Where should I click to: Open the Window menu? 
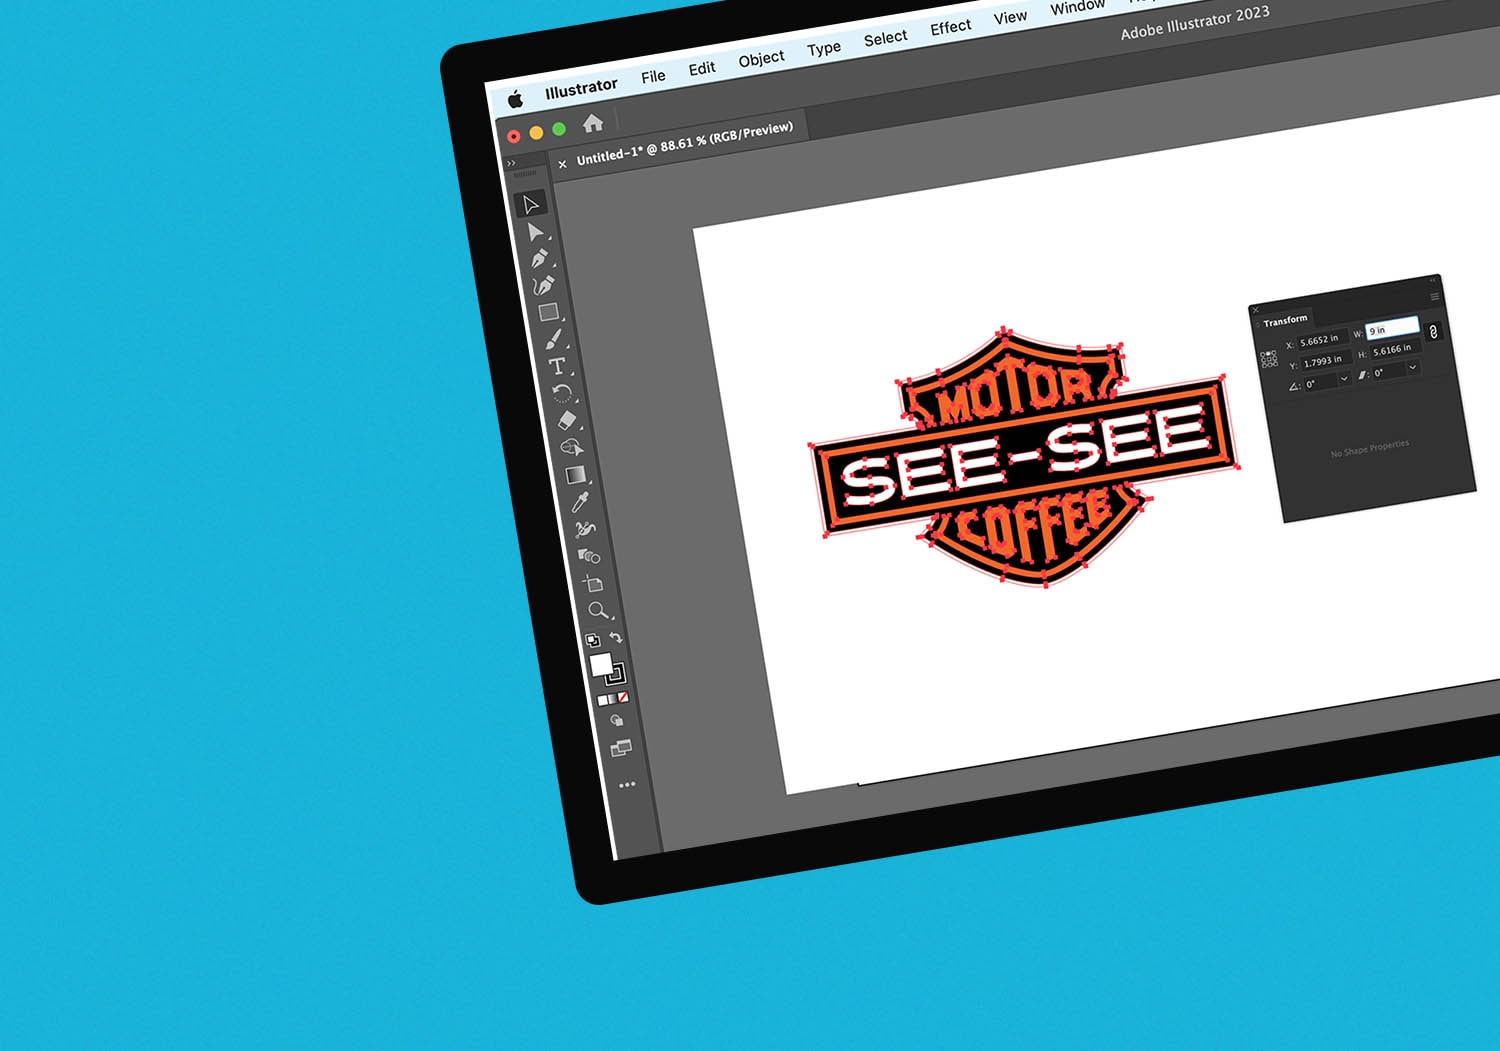pyautogui.click(x=1077, y=7)
